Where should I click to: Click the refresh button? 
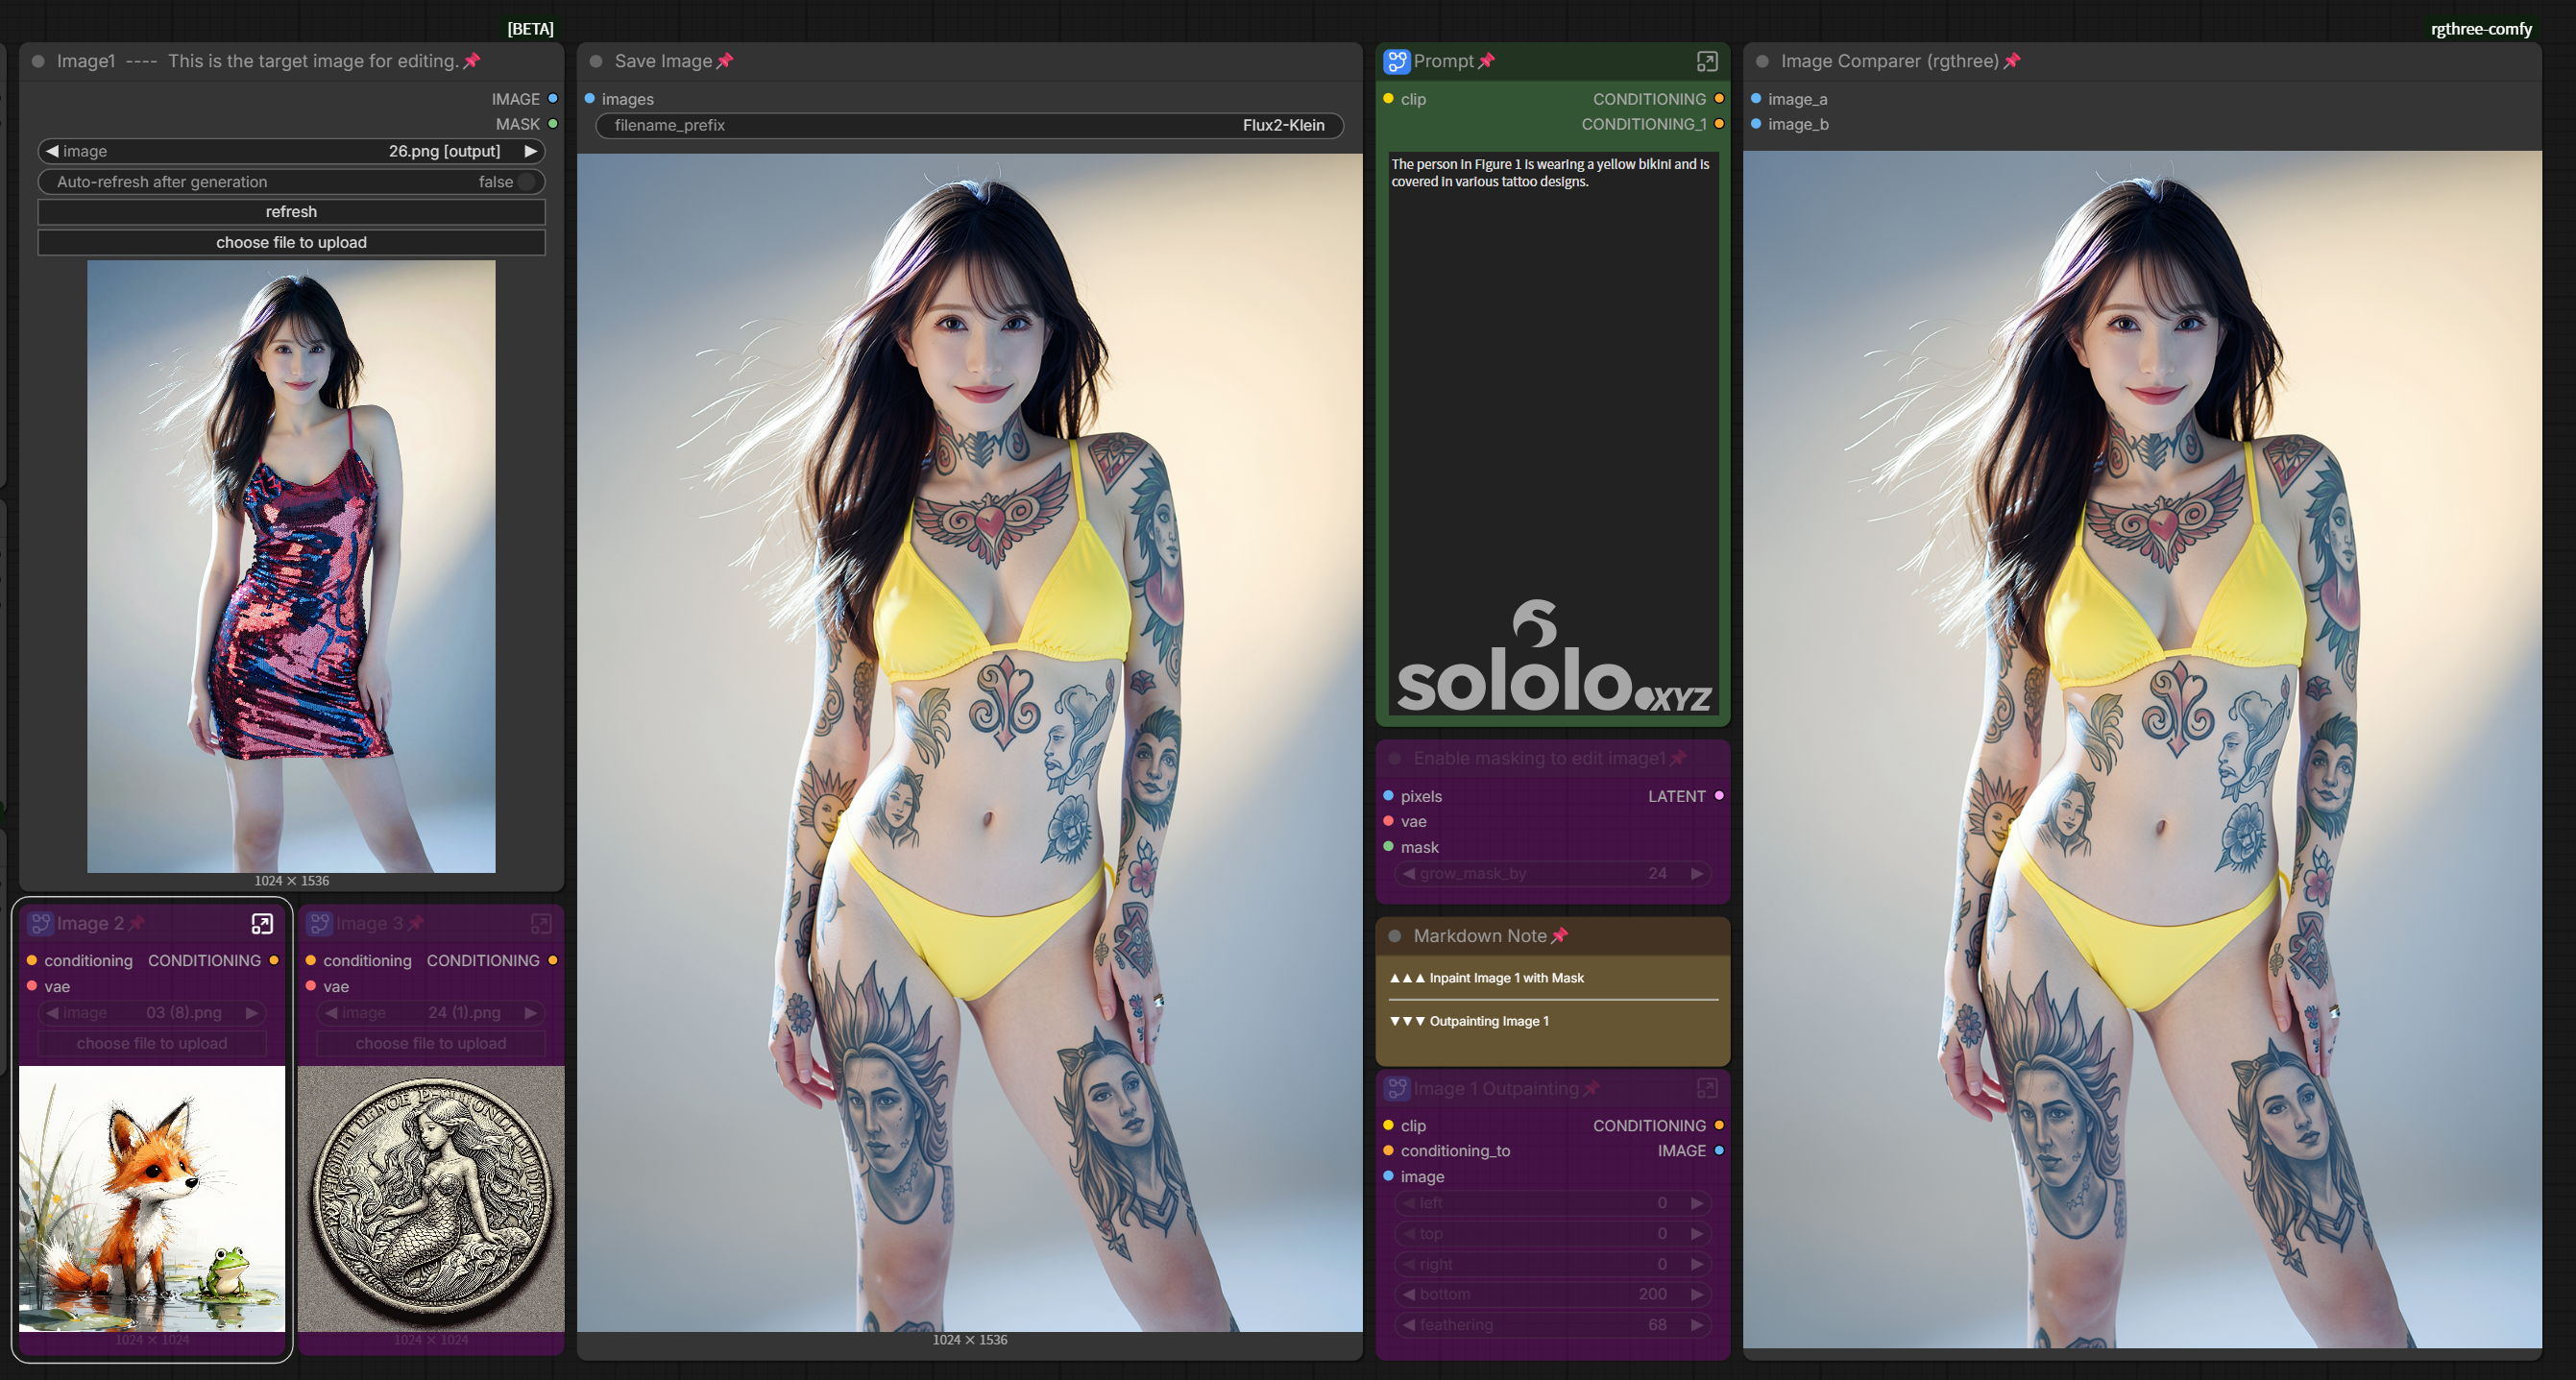click(x=291, y=212)
